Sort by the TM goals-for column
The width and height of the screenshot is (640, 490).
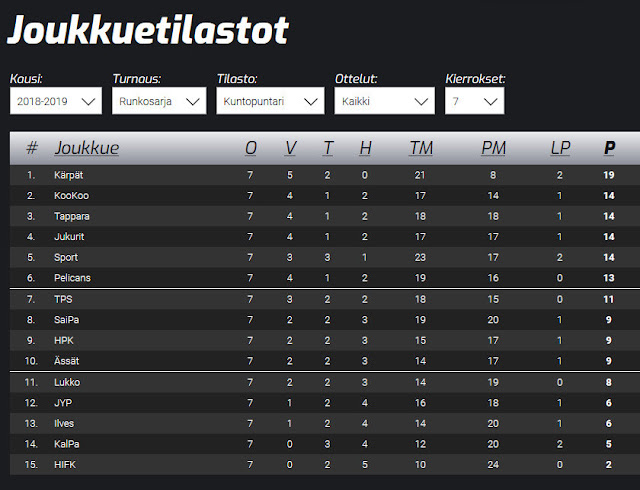421,148
